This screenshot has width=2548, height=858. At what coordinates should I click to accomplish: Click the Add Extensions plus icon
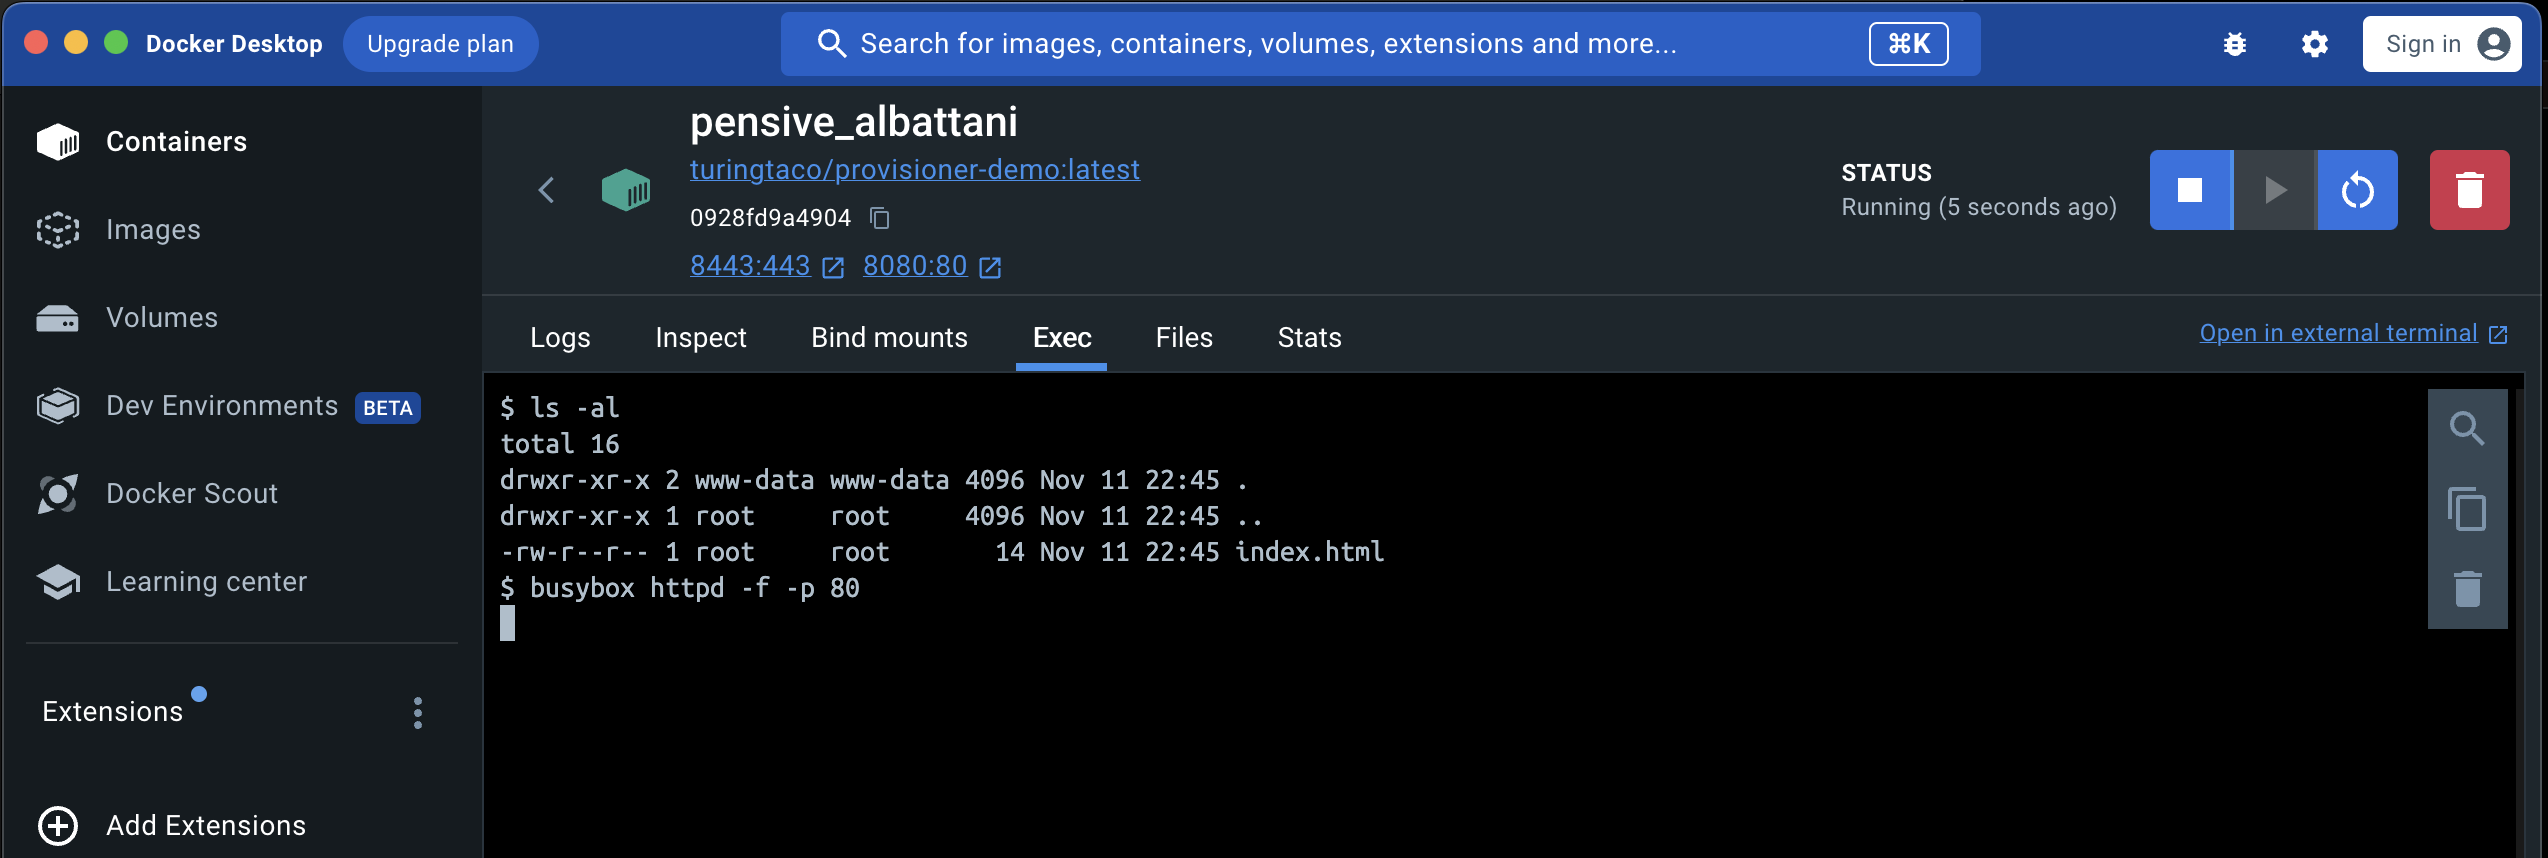coord(58,825)
